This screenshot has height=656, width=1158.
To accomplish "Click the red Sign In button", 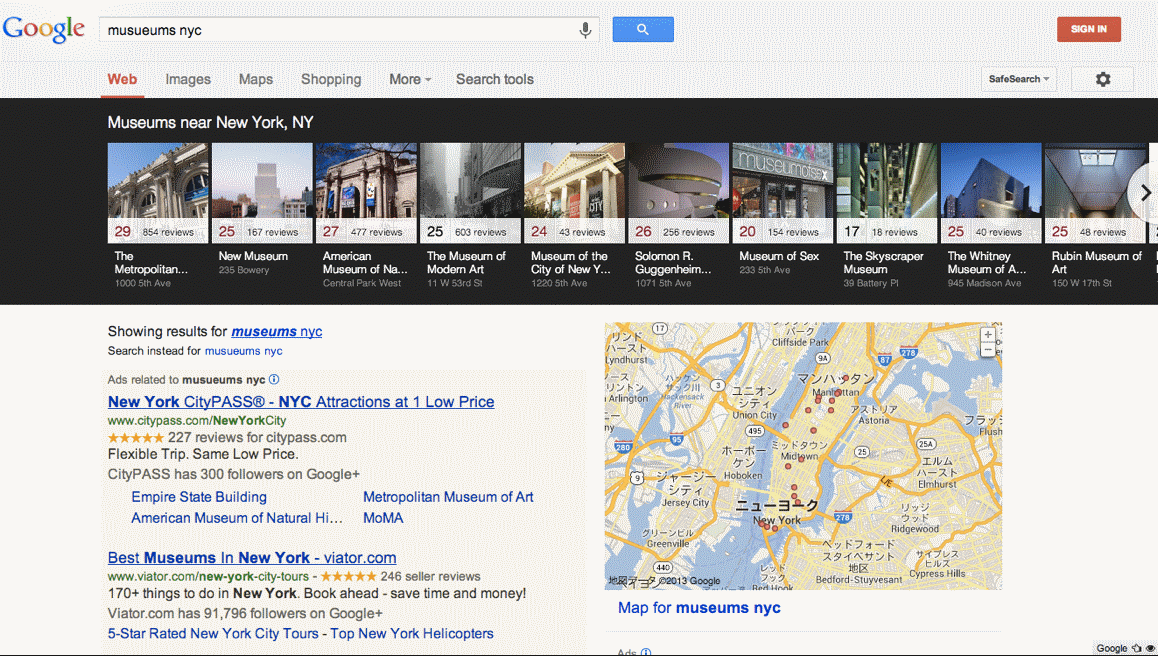I will click(x=1088, y=29).
